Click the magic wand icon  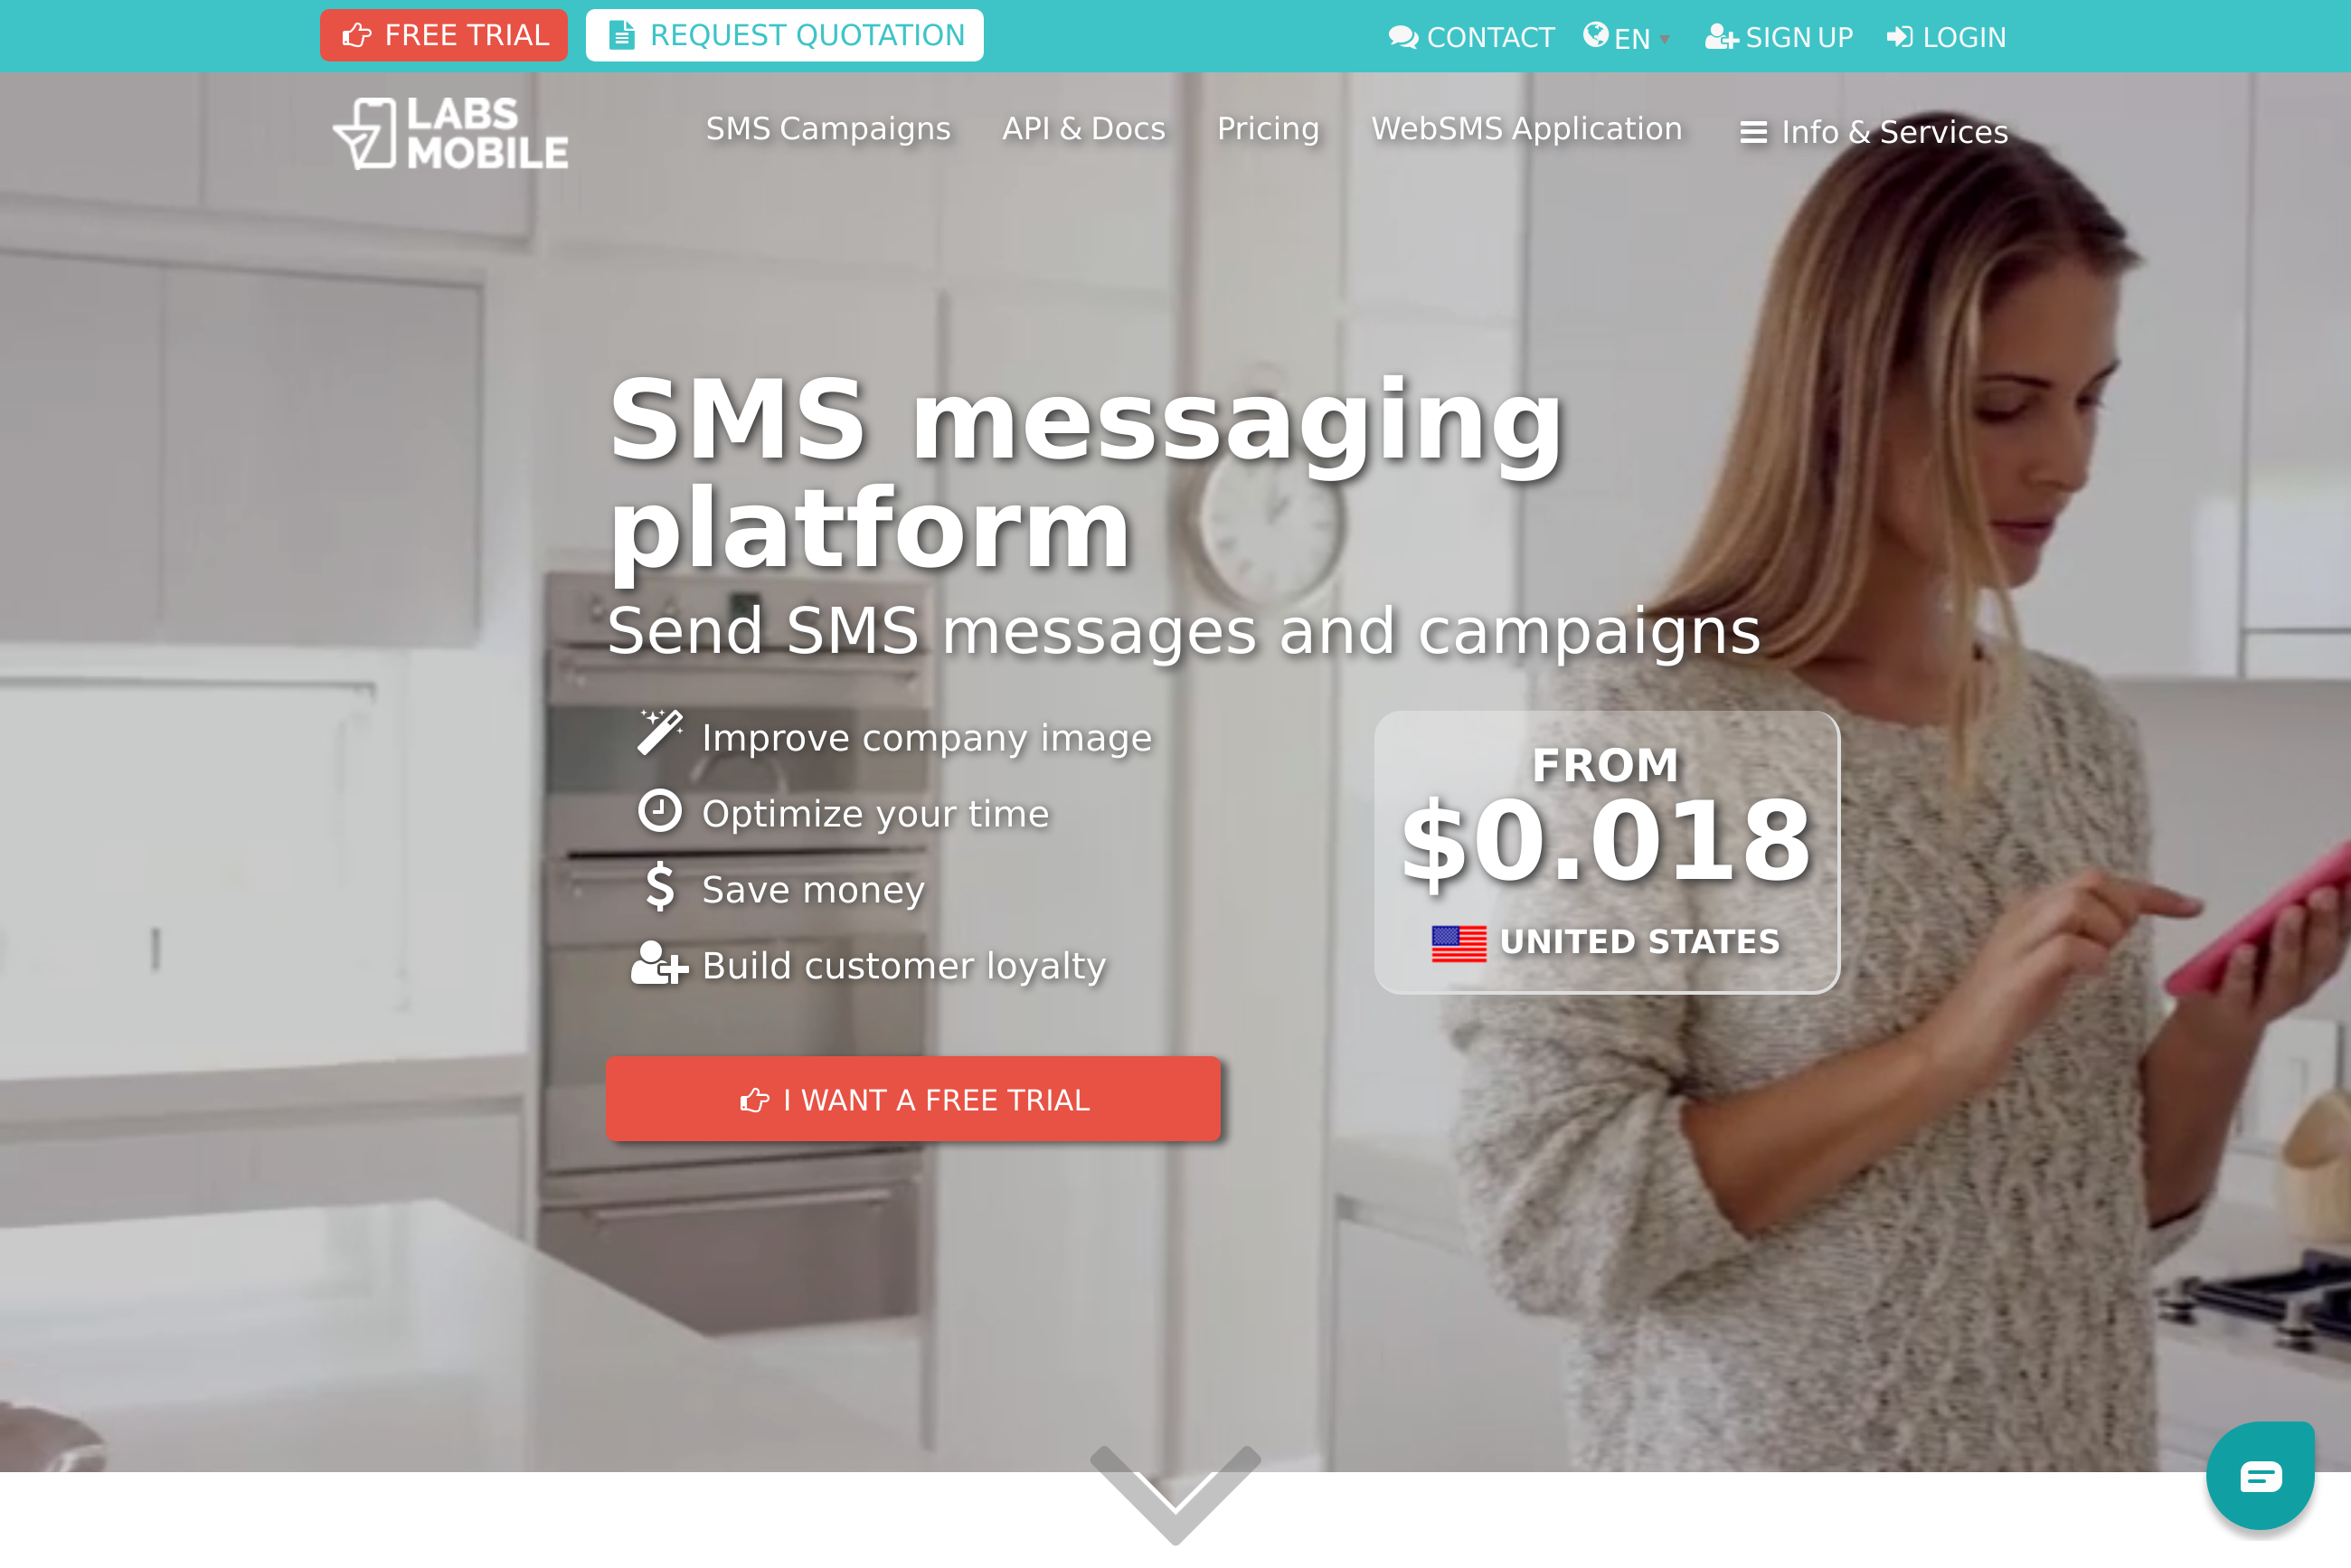pyautogui.click(x=660, y=733)
